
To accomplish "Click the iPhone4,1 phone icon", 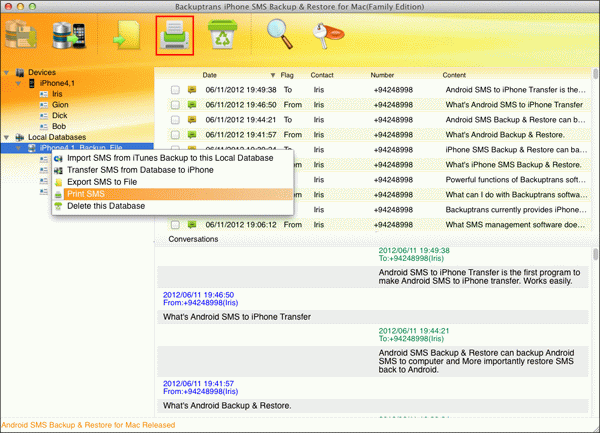I will 32,83.
